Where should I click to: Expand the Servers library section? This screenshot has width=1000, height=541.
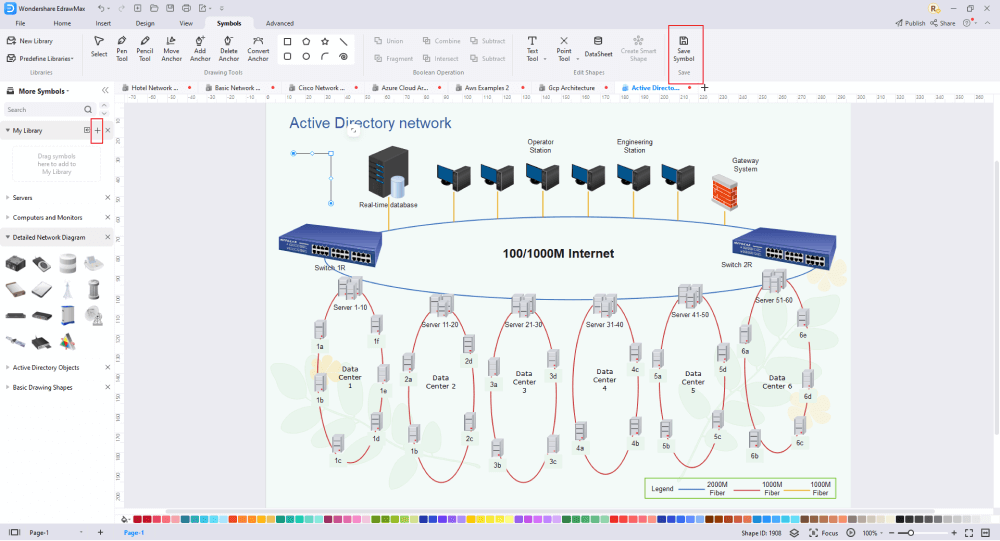[8, 198]
